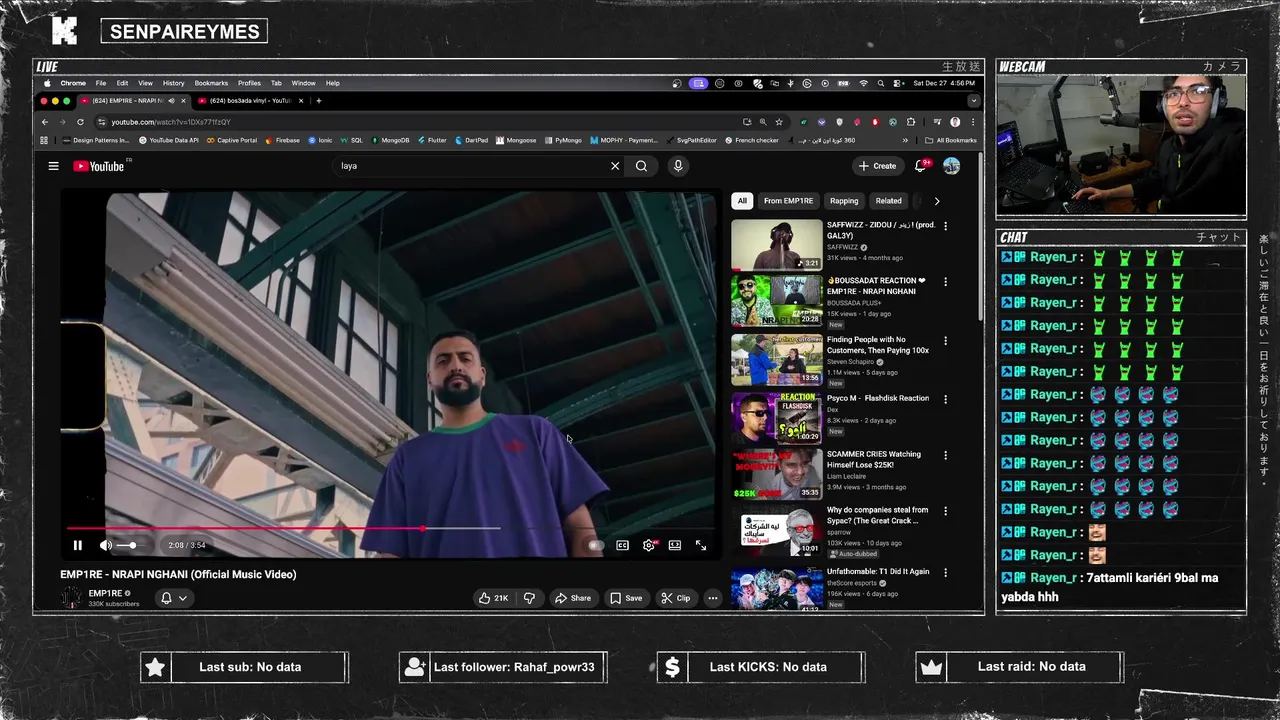Go to YouTube home via logo
Viewport: 1280px width, 720px height.
click(99, 166)
